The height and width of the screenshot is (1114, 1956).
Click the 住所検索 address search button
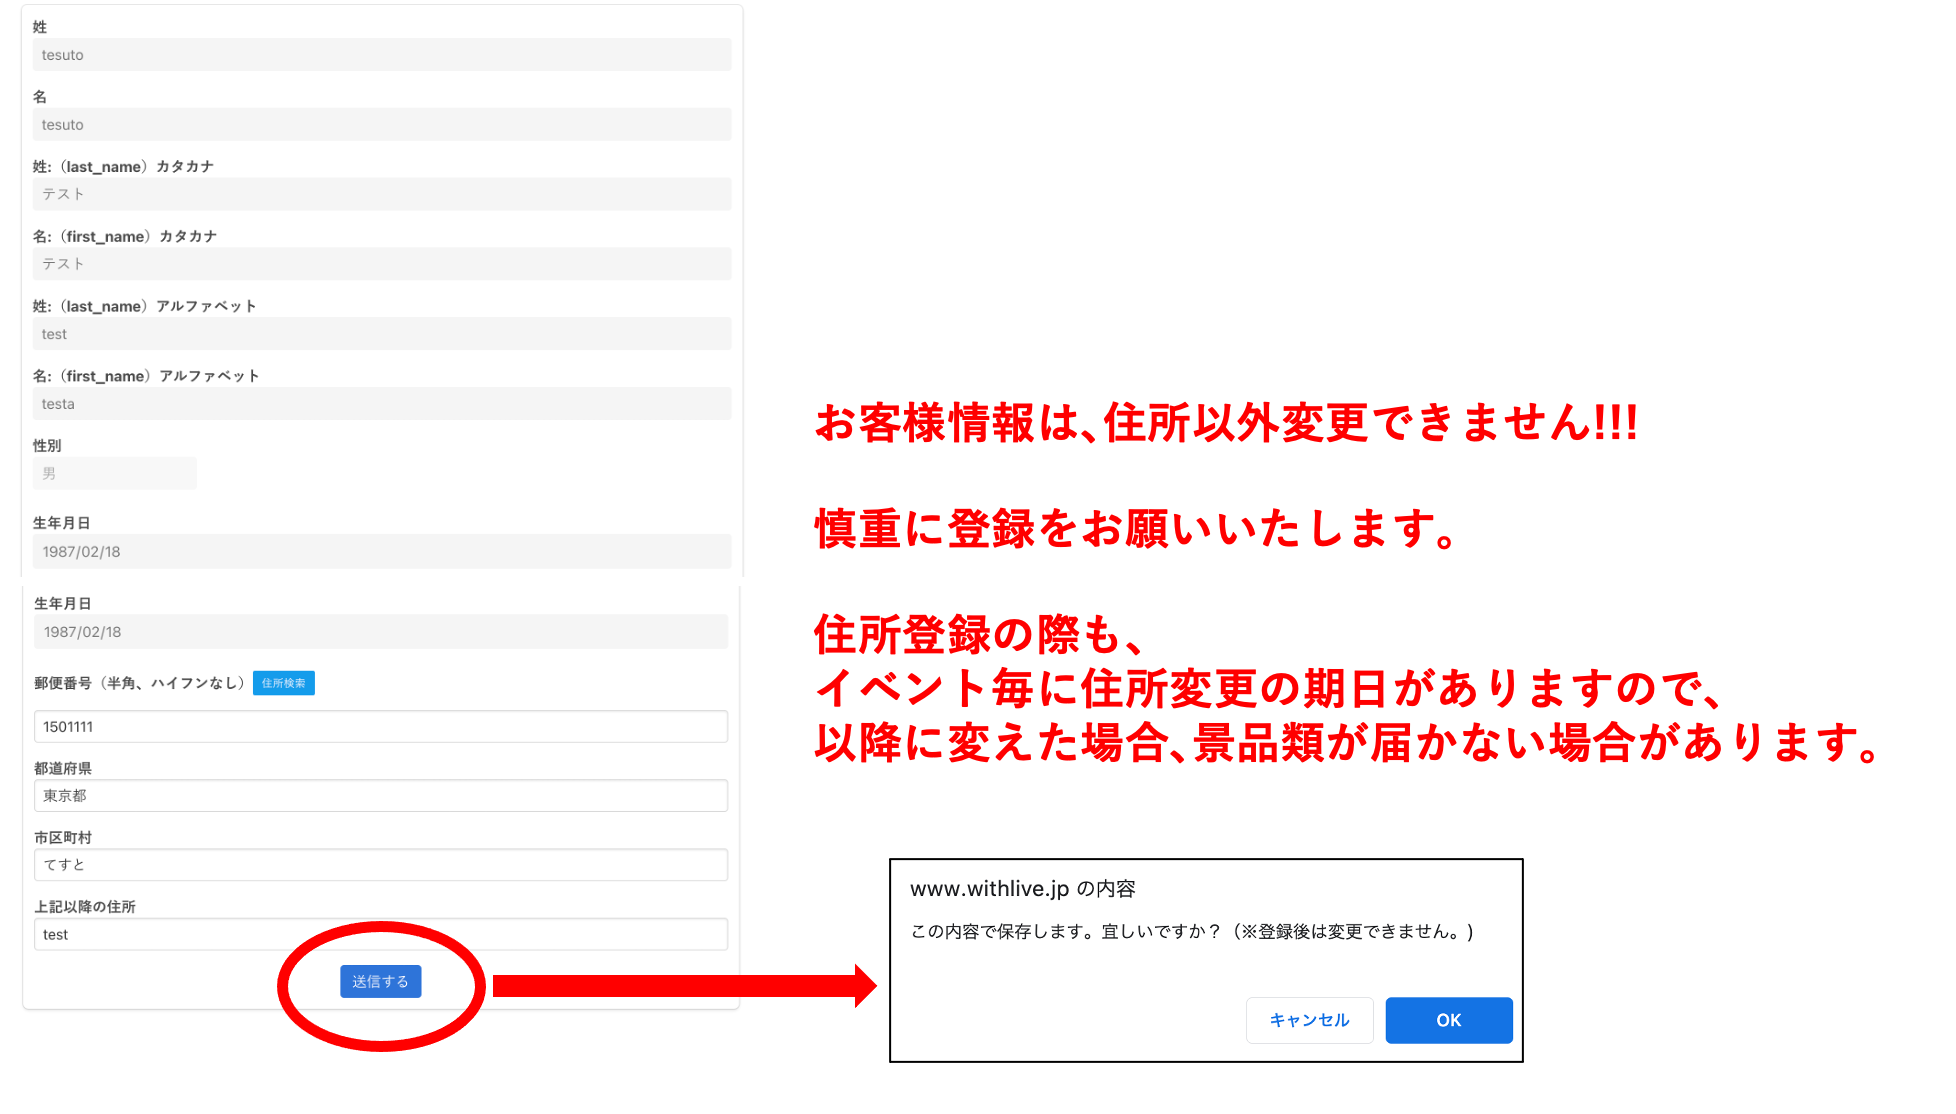click(284, 683)
